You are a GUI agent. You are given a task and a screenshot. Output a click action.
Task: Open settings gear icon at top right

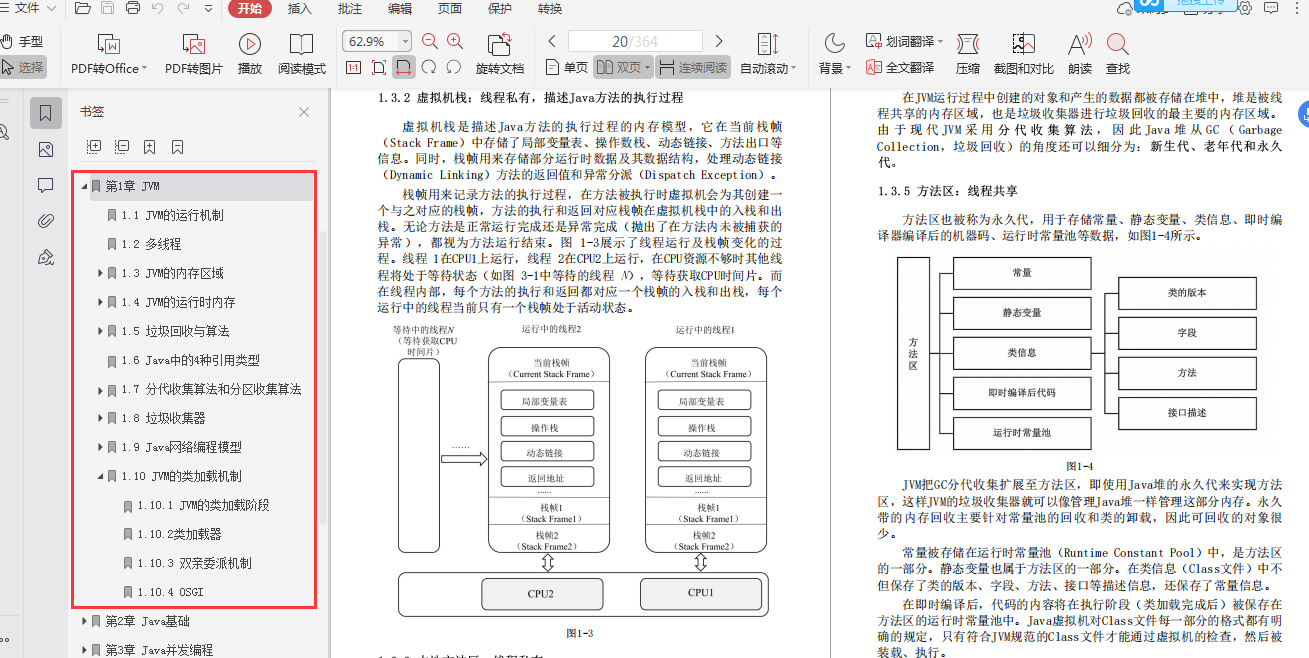pos(1245,8)
